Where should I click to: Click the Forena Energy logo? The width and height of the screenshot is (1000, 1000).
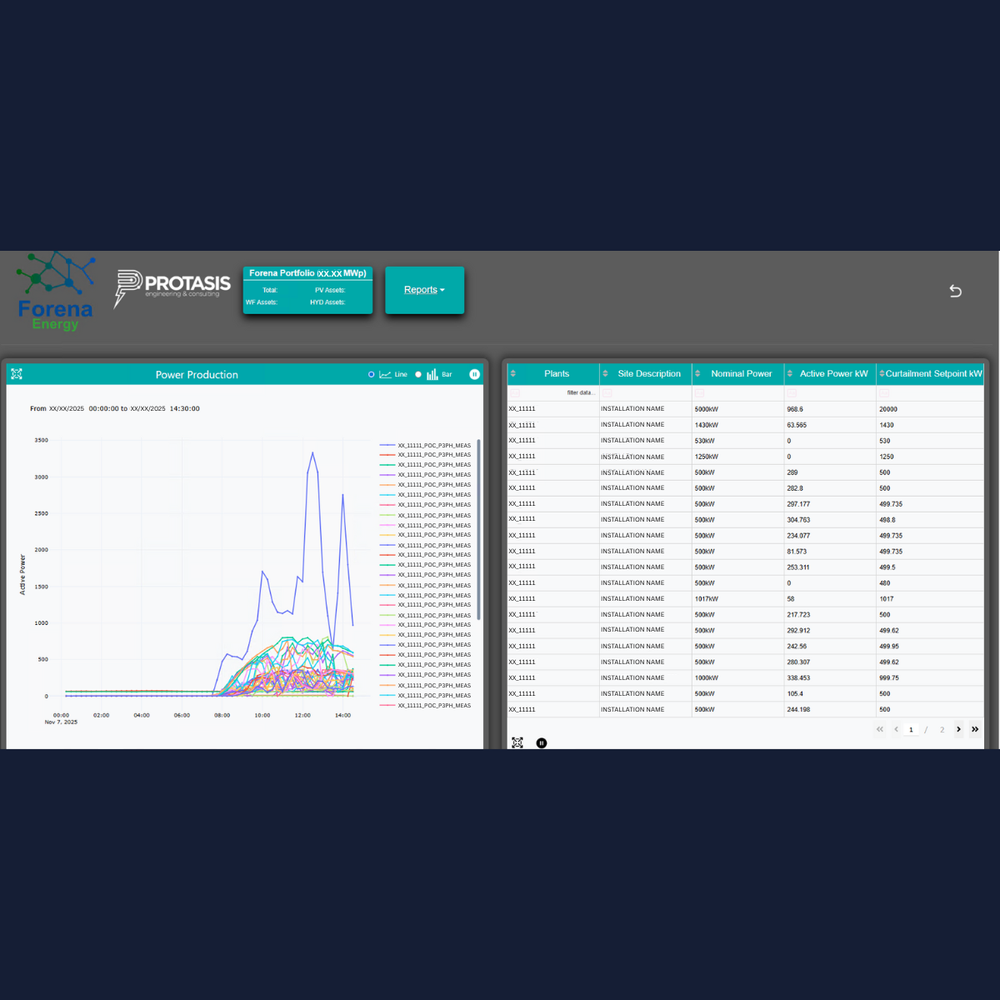(x=55, y=292)
